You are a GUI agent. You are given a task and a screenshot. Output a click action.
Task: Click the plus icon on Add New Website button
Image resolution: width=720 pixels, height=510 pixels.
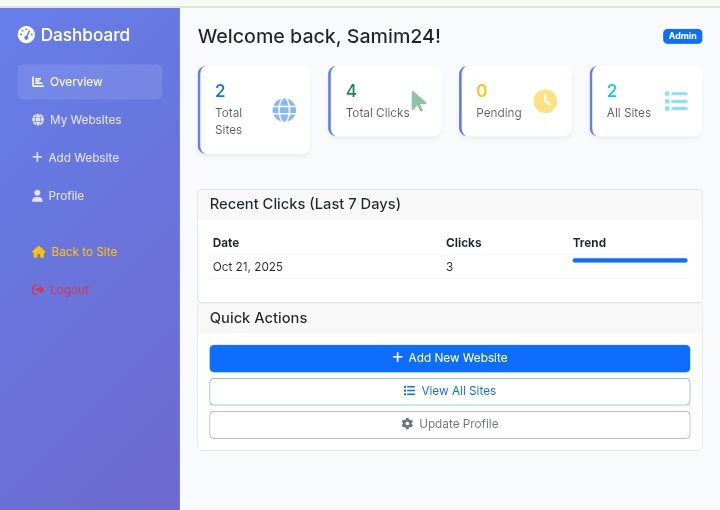click(x=398, y=357)
